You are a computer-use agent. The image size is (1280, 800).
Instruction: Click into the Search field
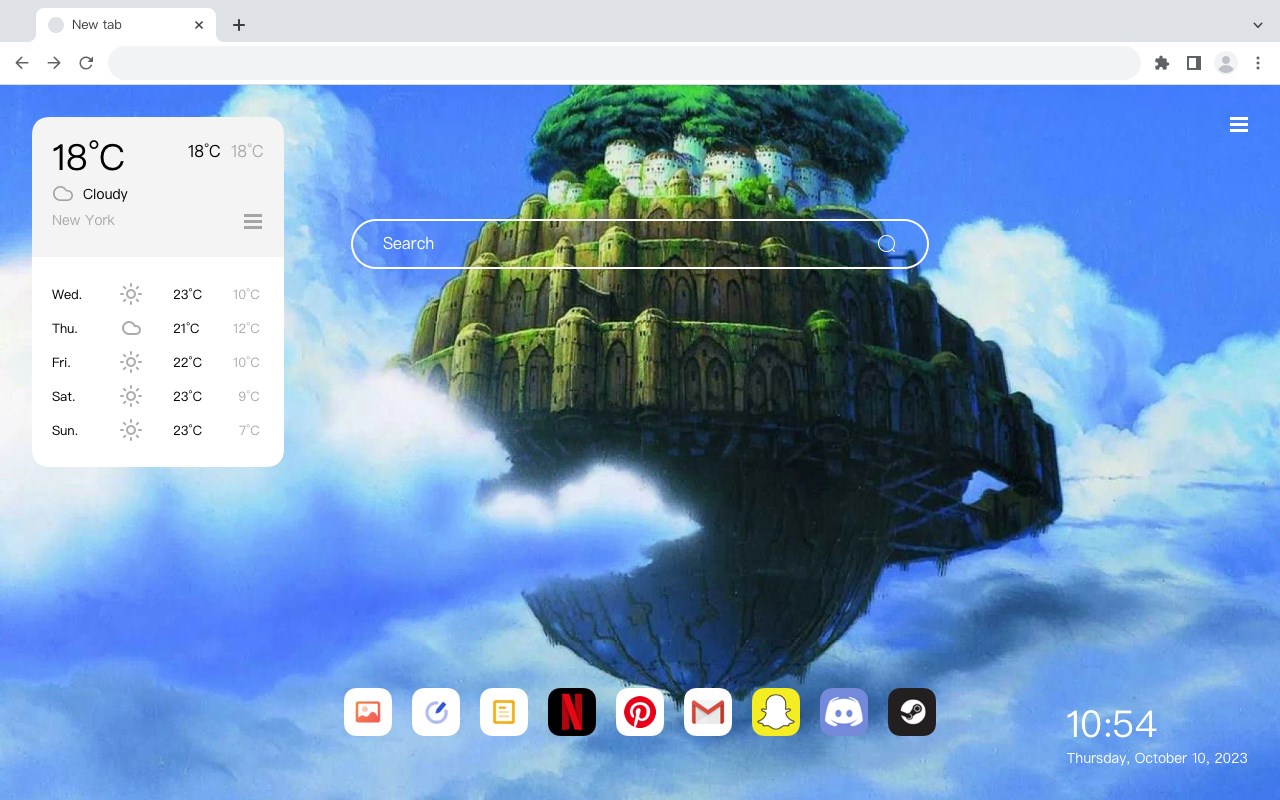[x=640, y=244]
